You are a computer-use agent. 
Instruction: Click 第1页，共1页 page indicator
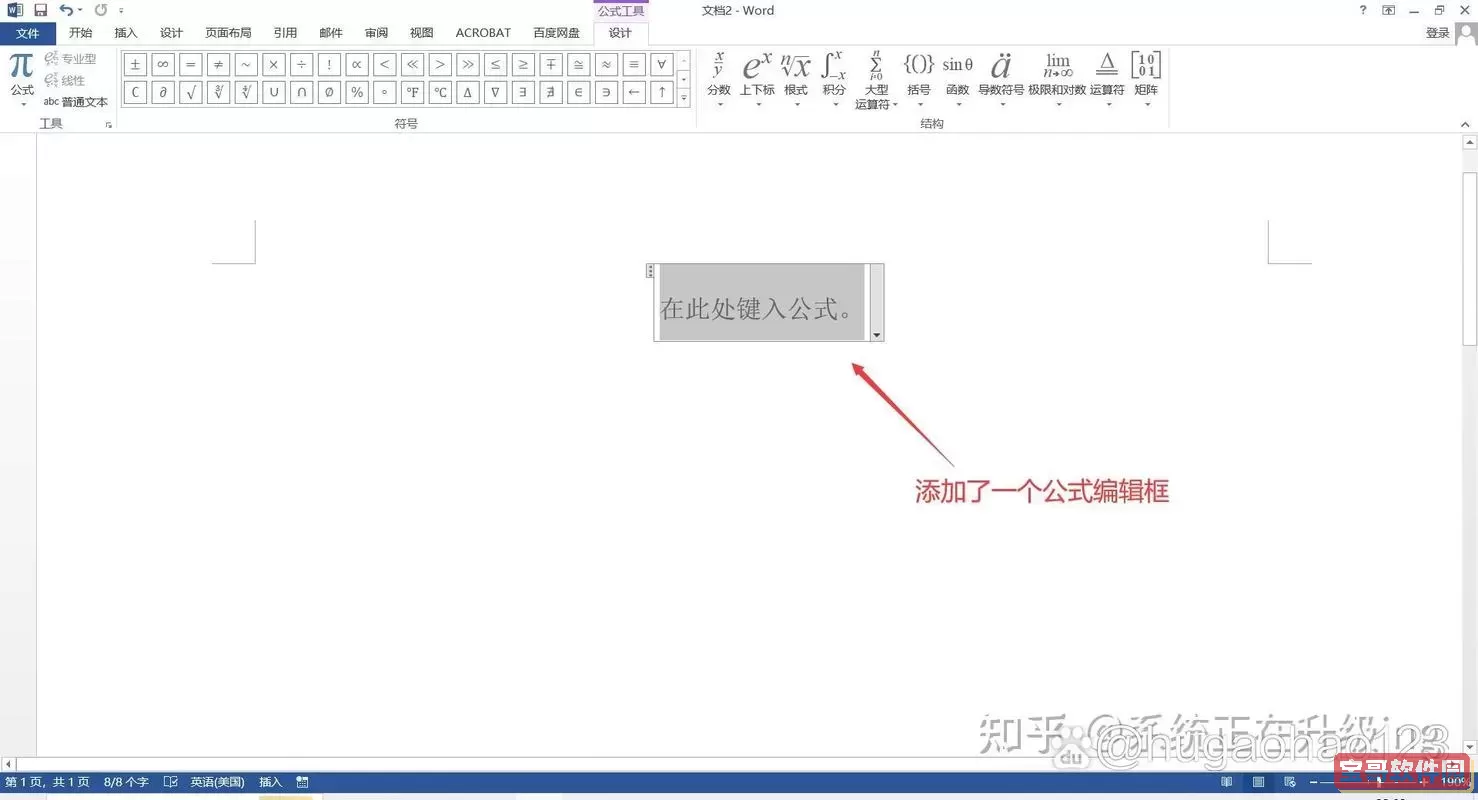point(47,782)
